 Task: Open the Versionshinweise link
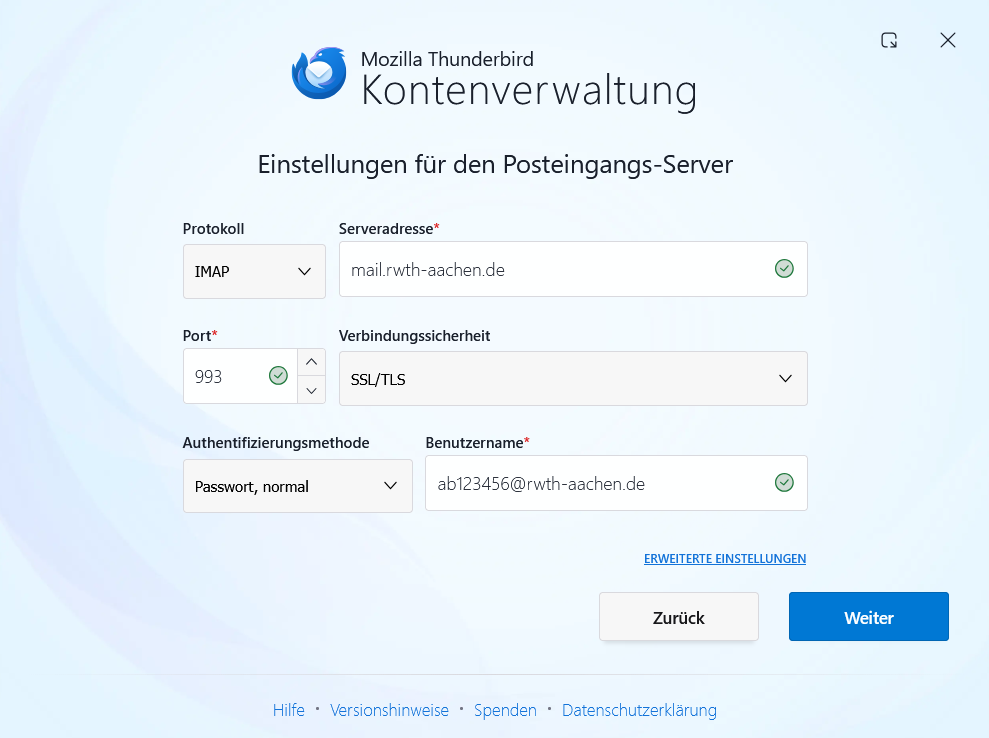(389, 710)
